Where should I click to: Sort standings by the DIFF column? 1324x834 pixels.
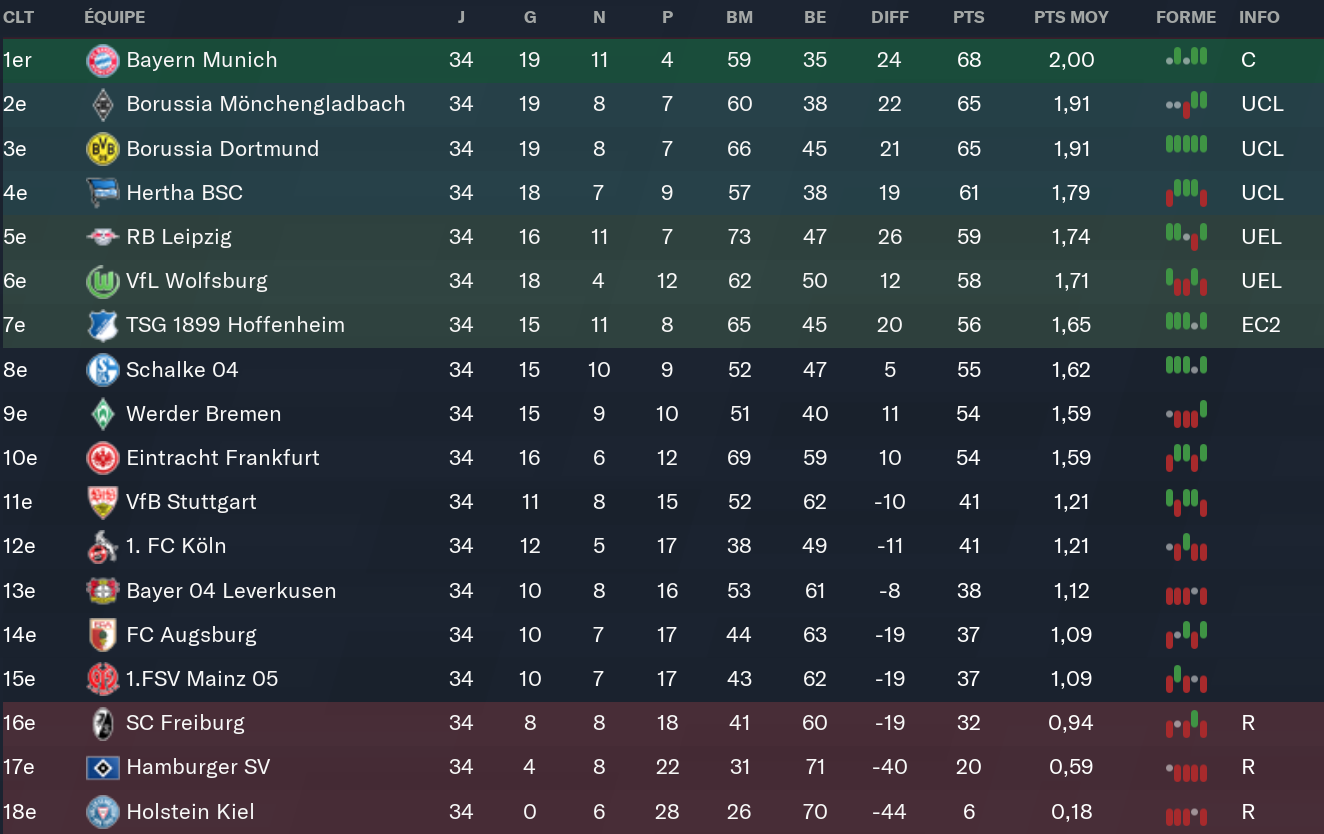890,17
